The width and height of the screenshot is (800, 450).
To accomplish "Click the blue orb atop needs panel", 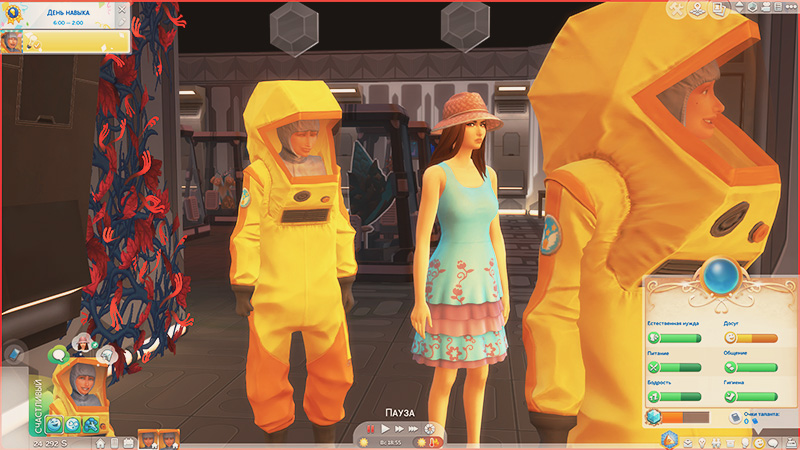I will 720,277.
